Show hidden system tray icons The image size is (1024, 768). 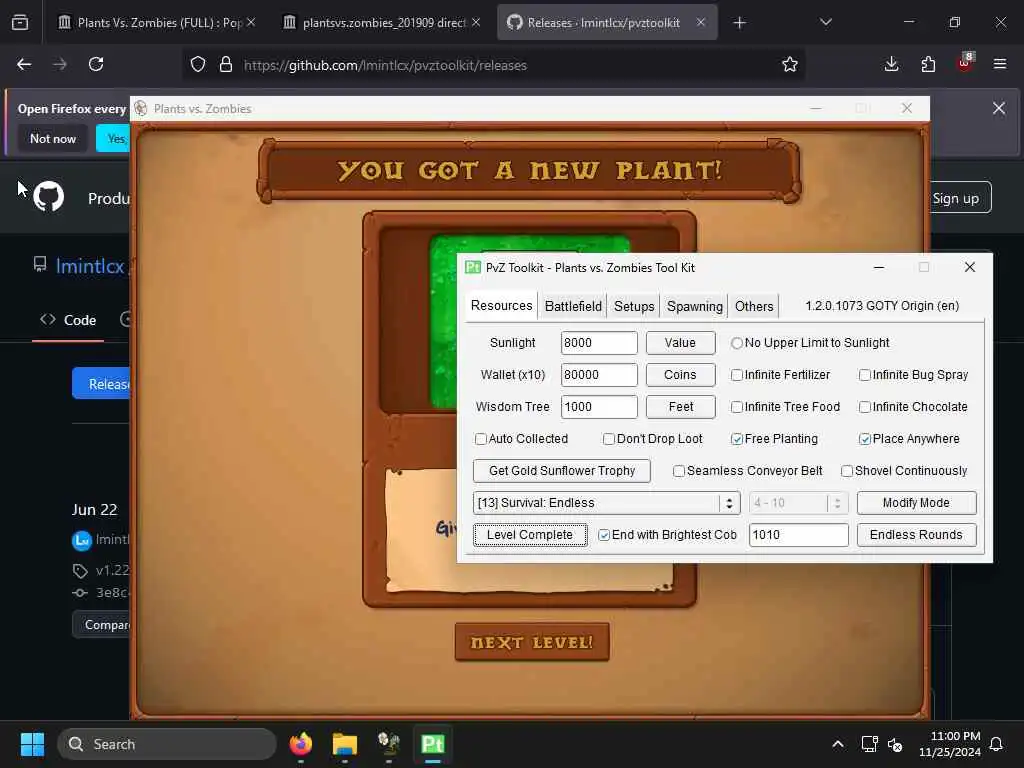(838, 744)
